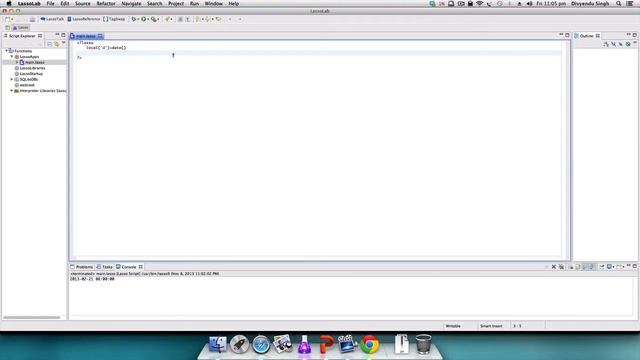Collapse the Functions project node
Viewport: 640px width, 360px height.
[x=7, y=51]
